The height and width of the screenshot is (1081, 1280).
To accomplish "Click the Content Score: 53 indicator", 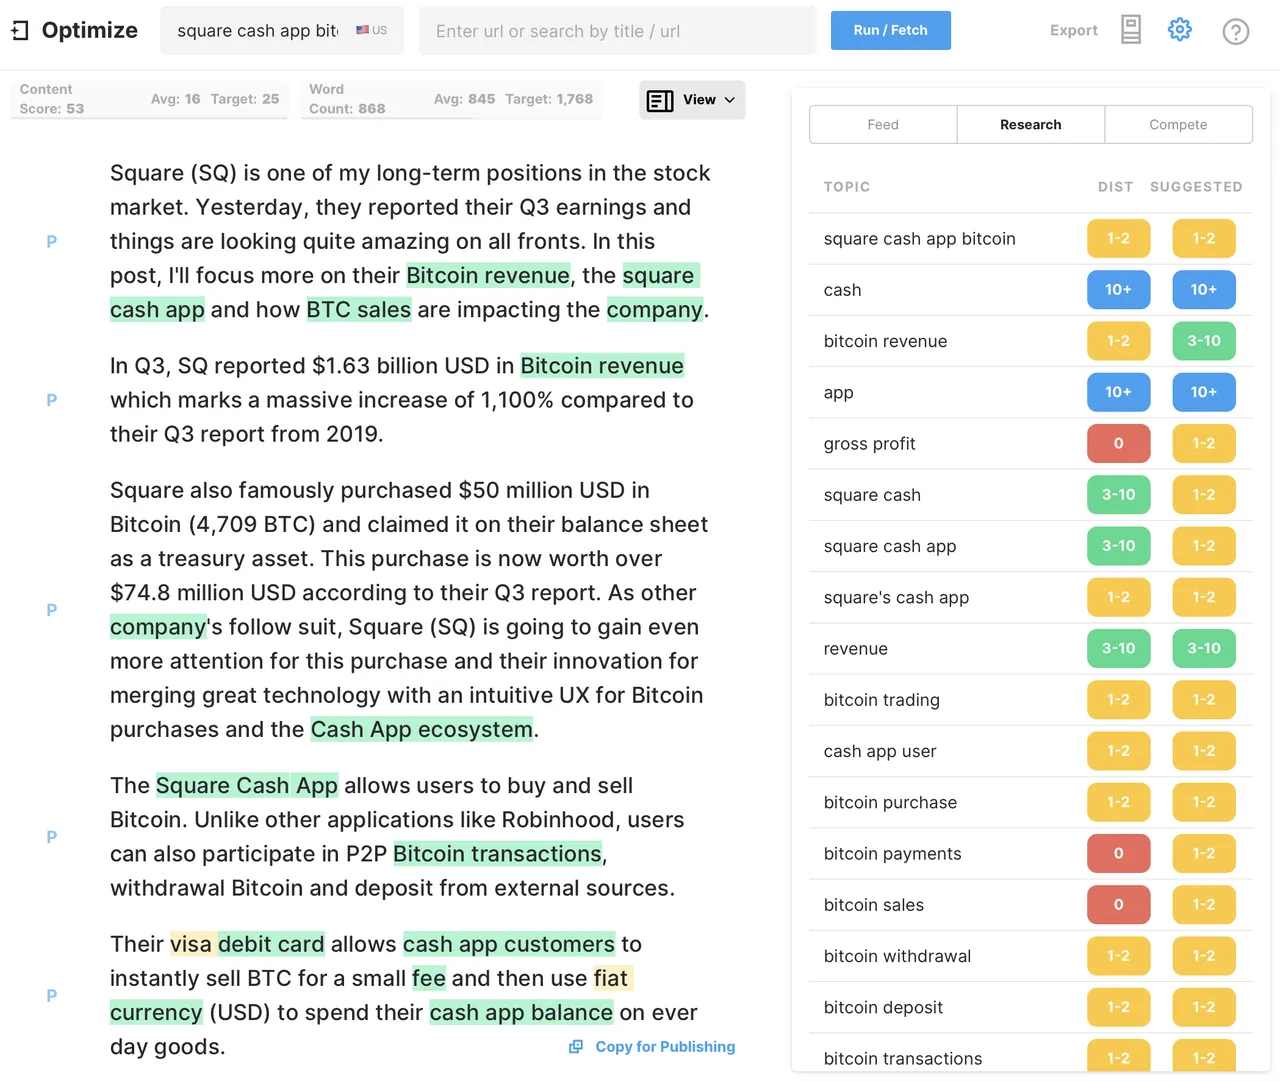I will (52, 99).
